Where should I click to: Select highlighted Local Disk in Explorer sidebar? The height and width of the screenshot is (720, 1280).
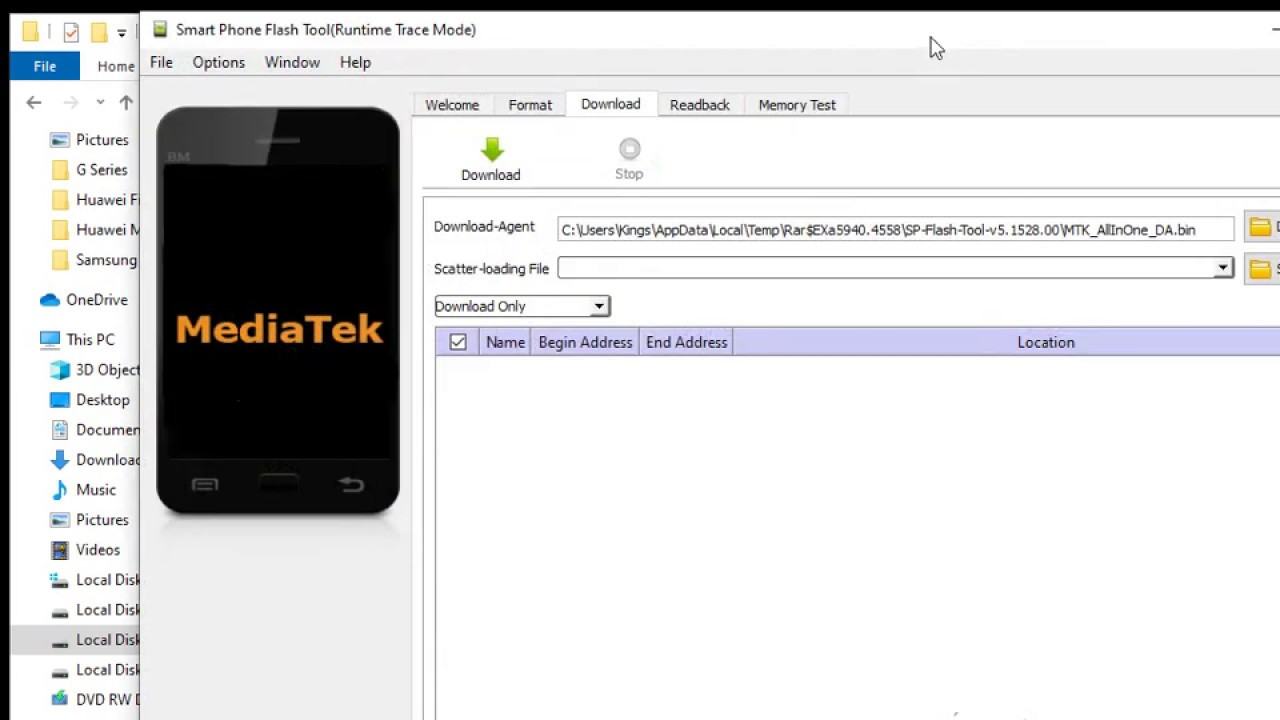tap(75, 640)
